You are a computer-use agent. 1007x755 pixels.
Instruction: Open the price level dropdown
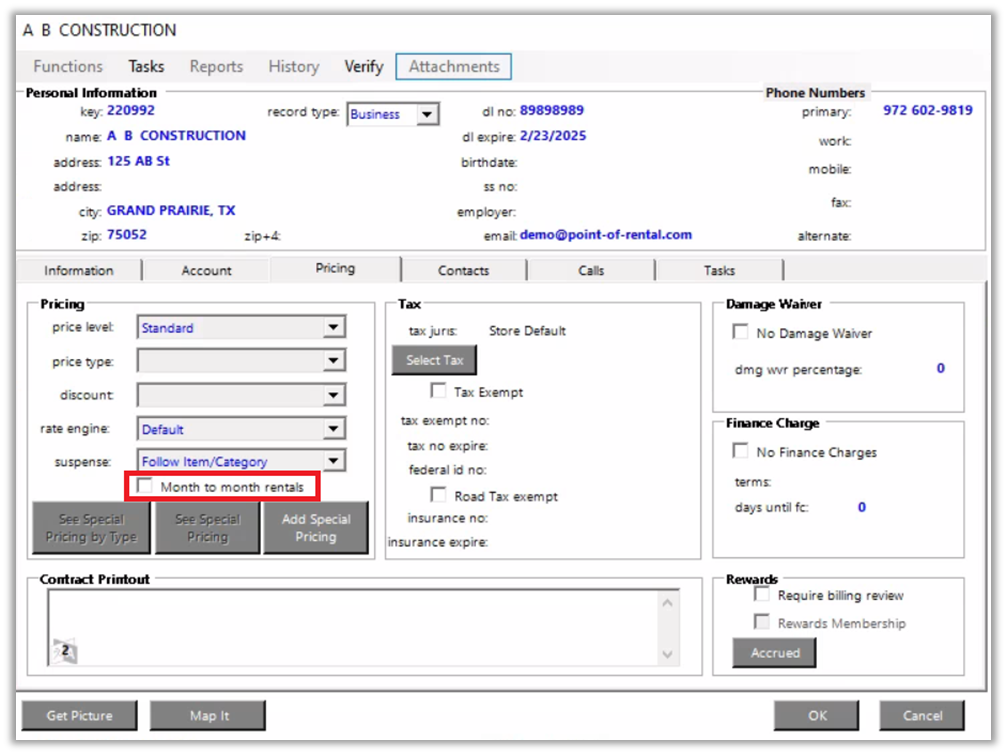tap(334, 328)
